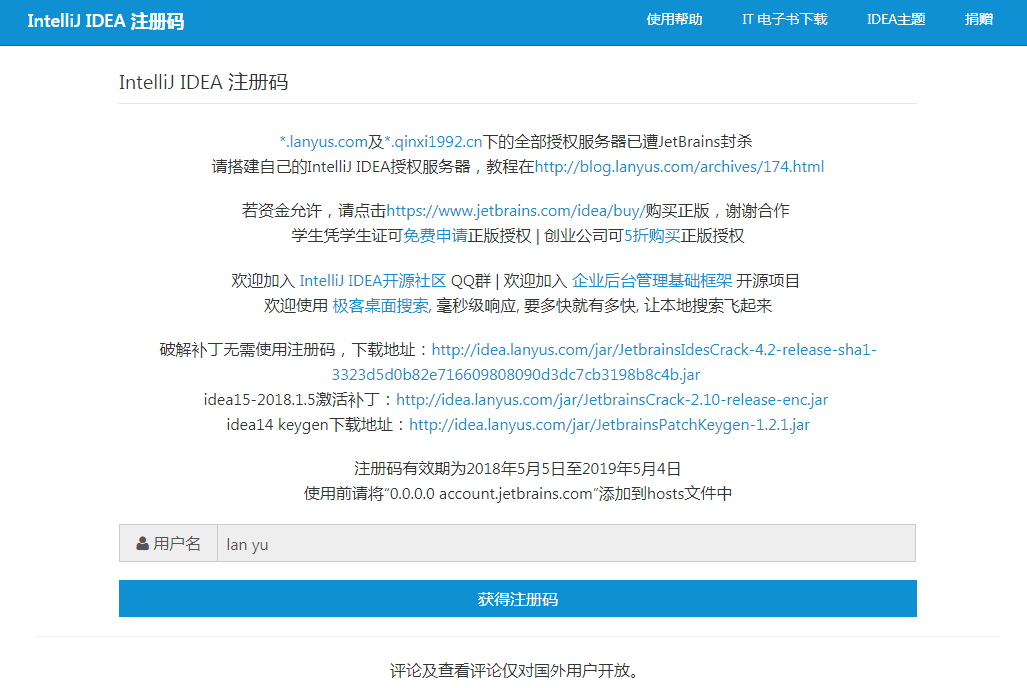The height and width of the screenshot is (688, 1027).
Task: Download JetbrainsCrack-2.10-release-enc.jar link
Action: [612, 400]
